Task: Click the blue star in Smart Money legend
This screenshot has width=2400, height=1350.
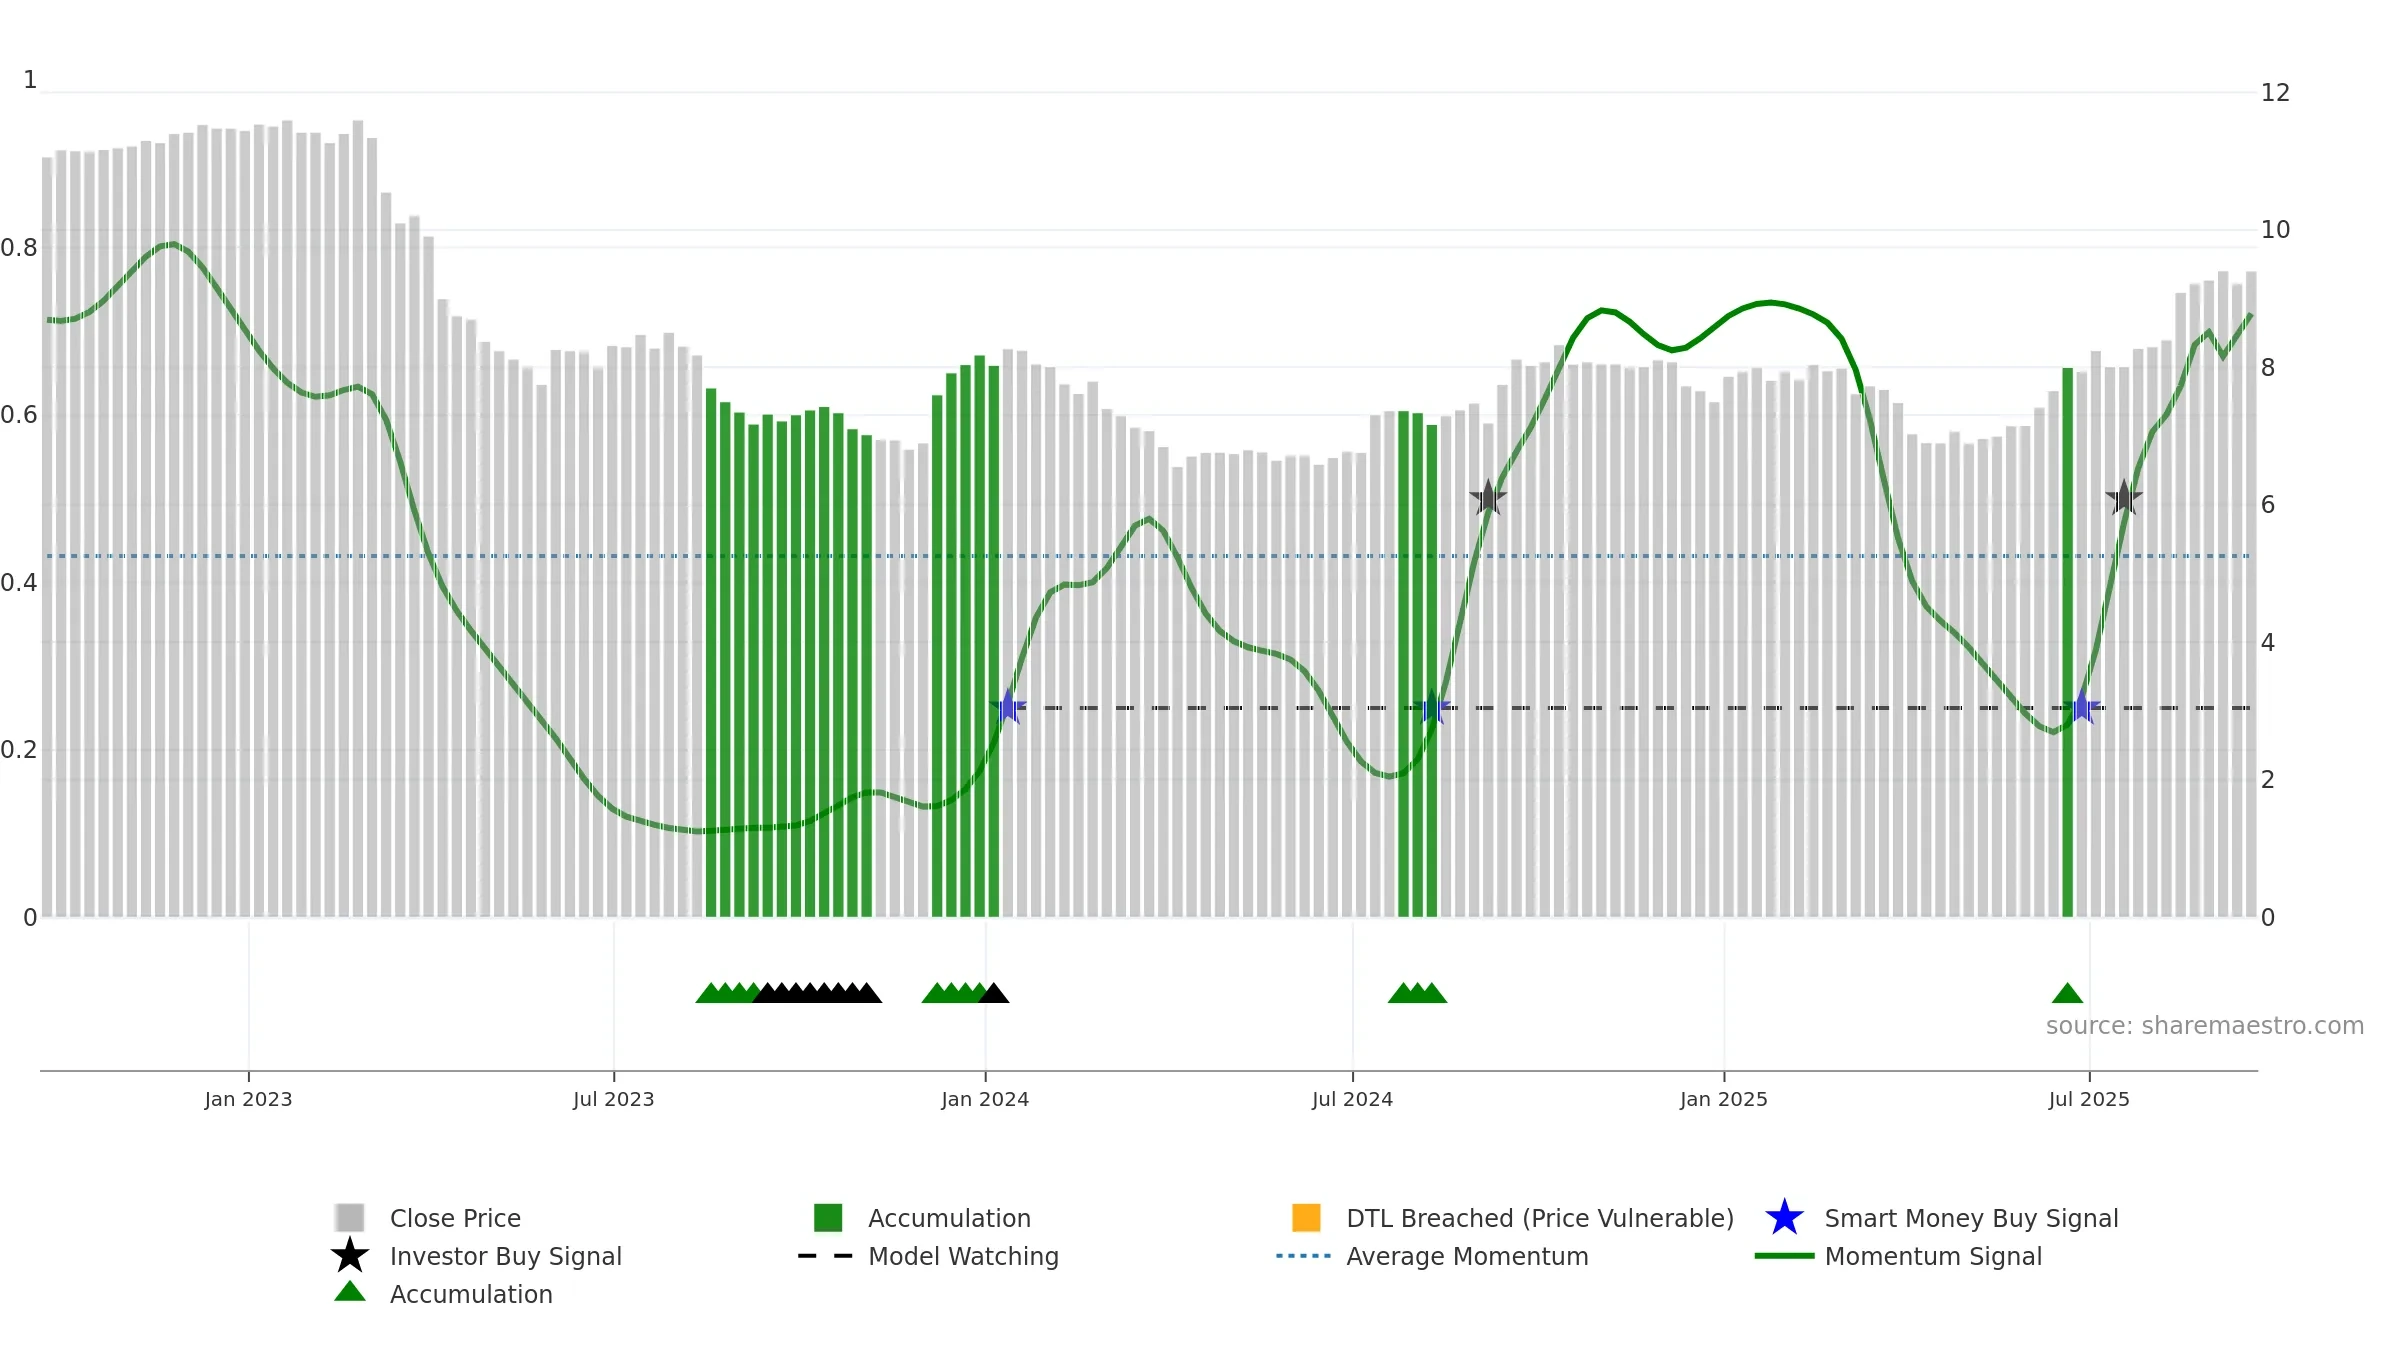Action: coord(1784,1218)
